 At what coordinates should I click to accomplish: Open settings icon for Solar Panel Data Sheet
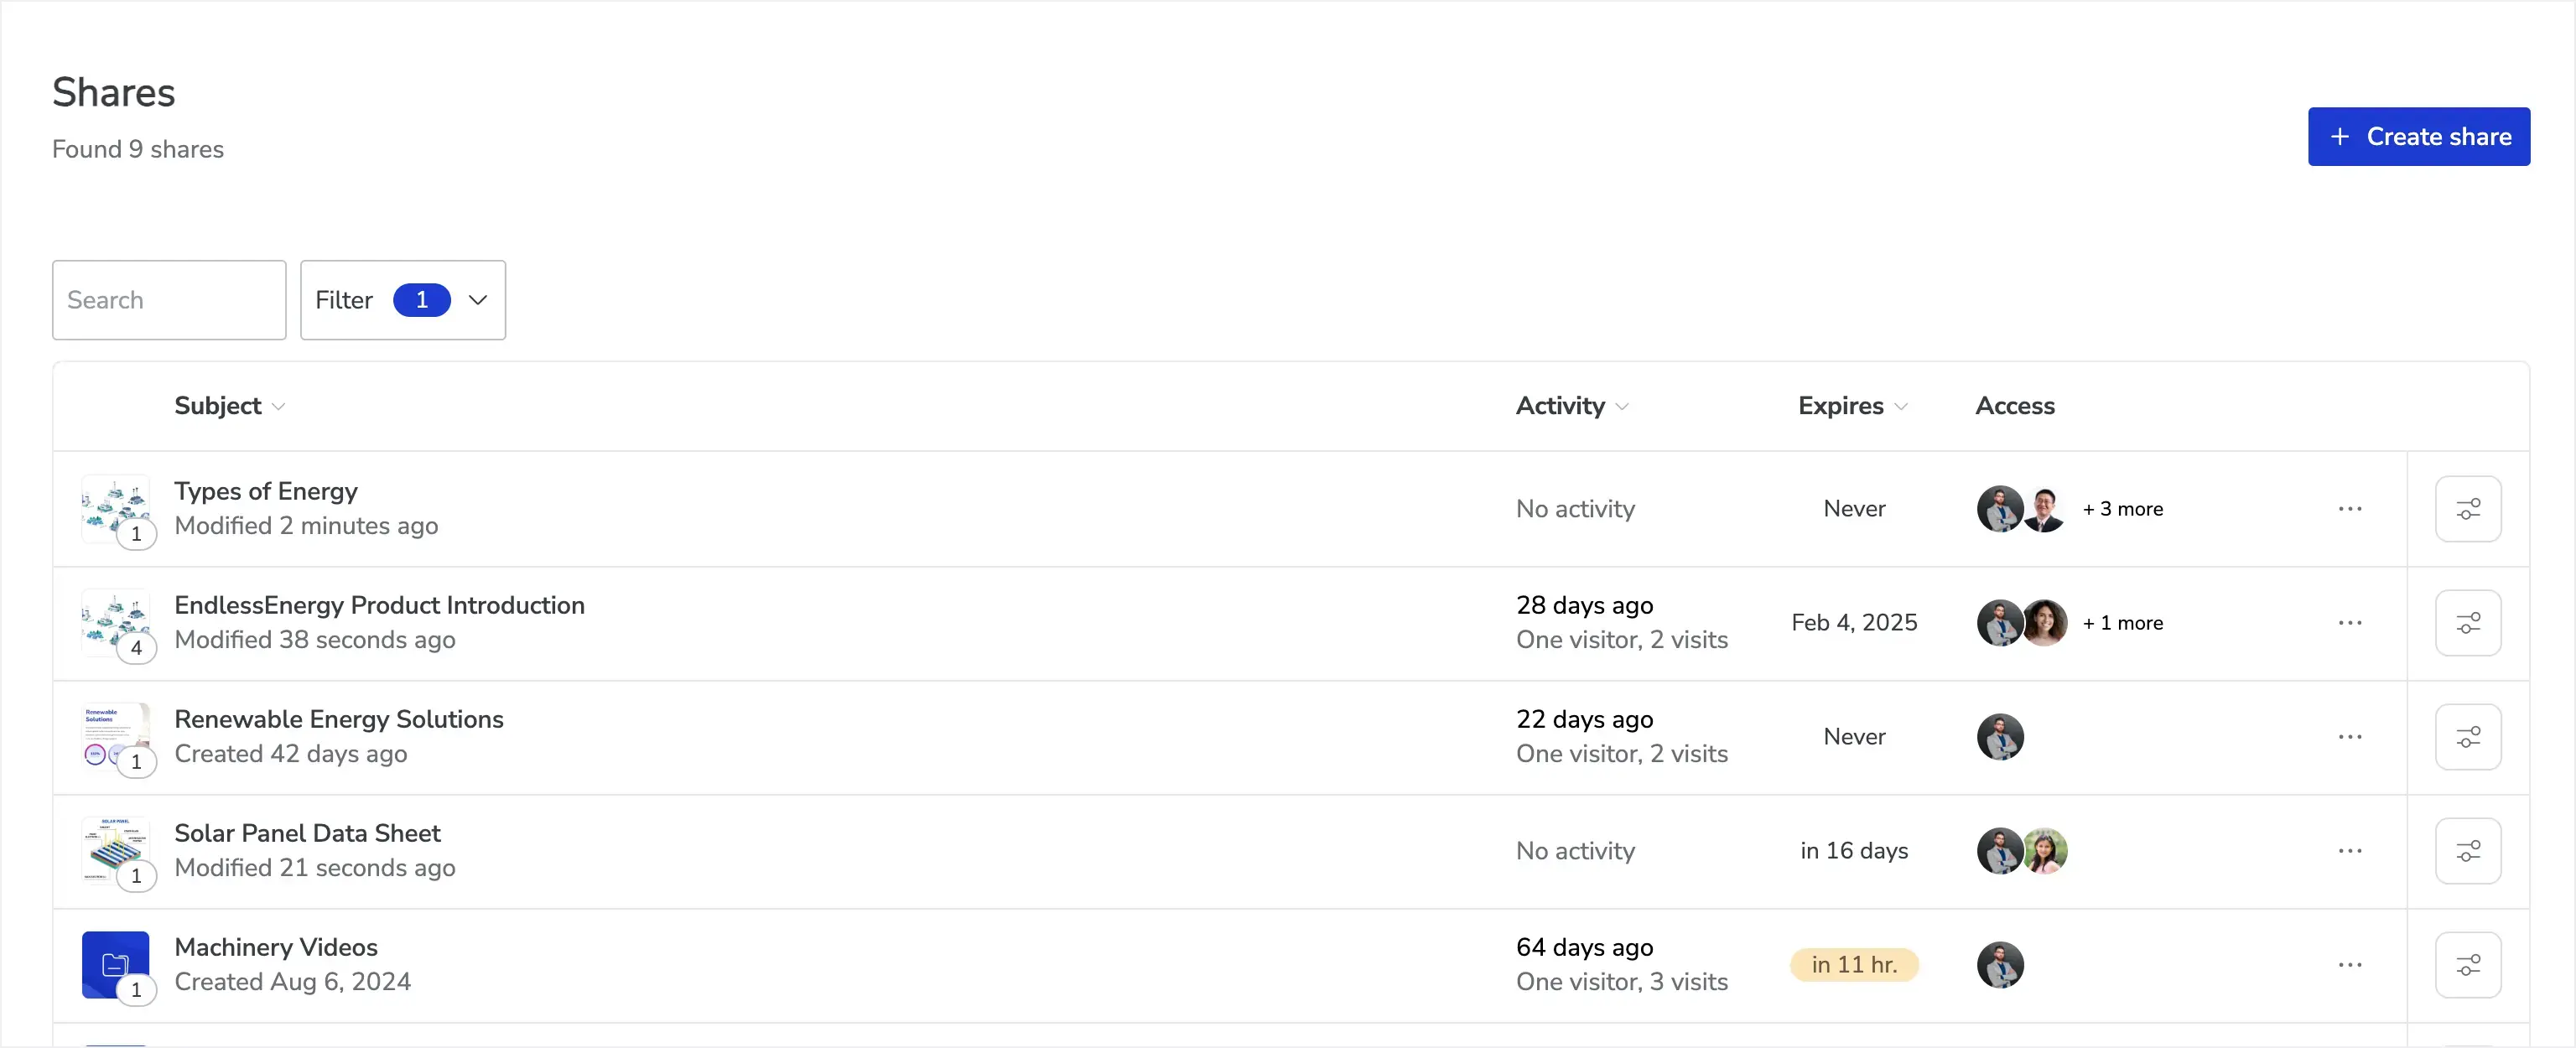(2468, 851)
